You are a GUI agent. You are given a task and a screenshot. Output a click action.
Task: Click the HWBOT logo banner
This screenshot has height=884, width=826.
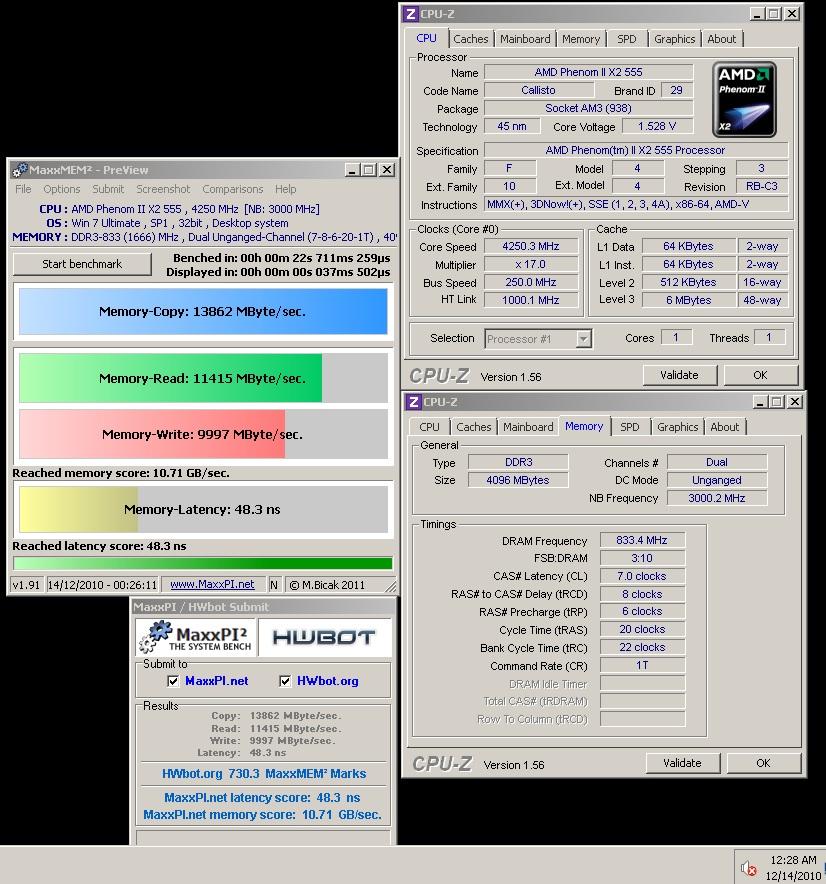coord(324,637)
